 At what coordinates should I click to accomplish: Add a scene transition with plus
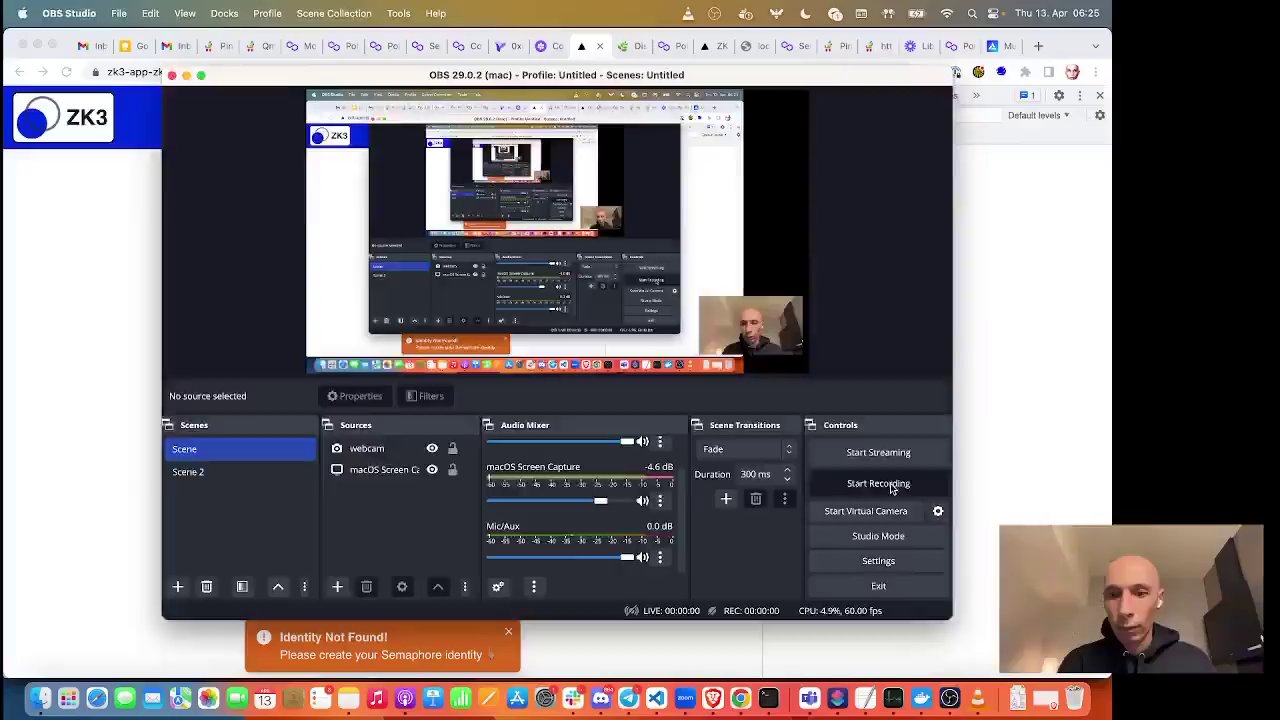726,499
